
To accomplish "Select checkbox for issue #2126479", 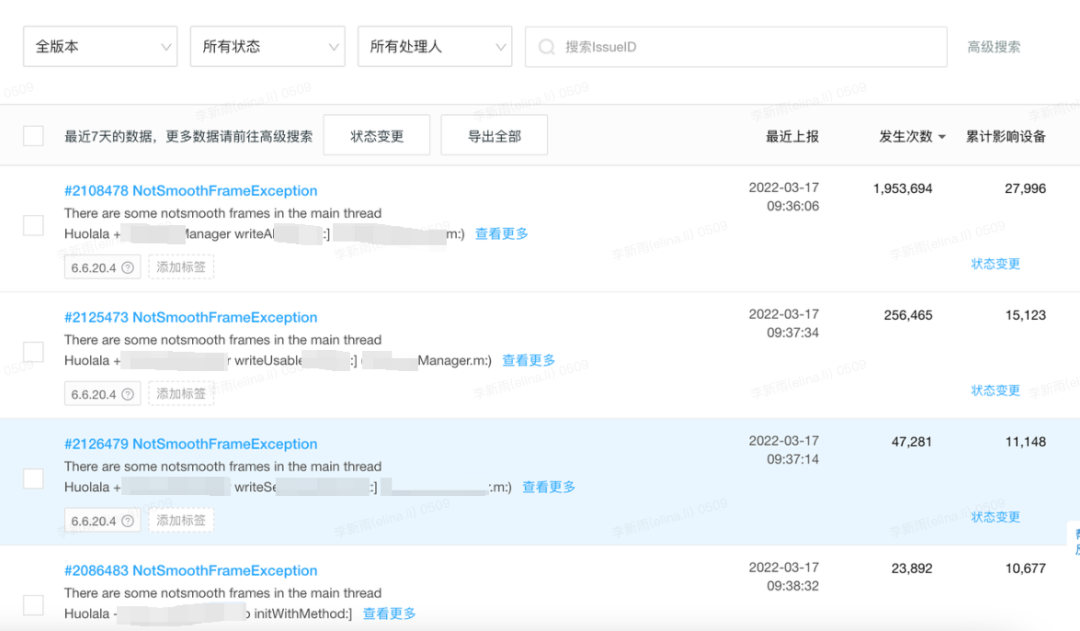I will click(33, 479).
